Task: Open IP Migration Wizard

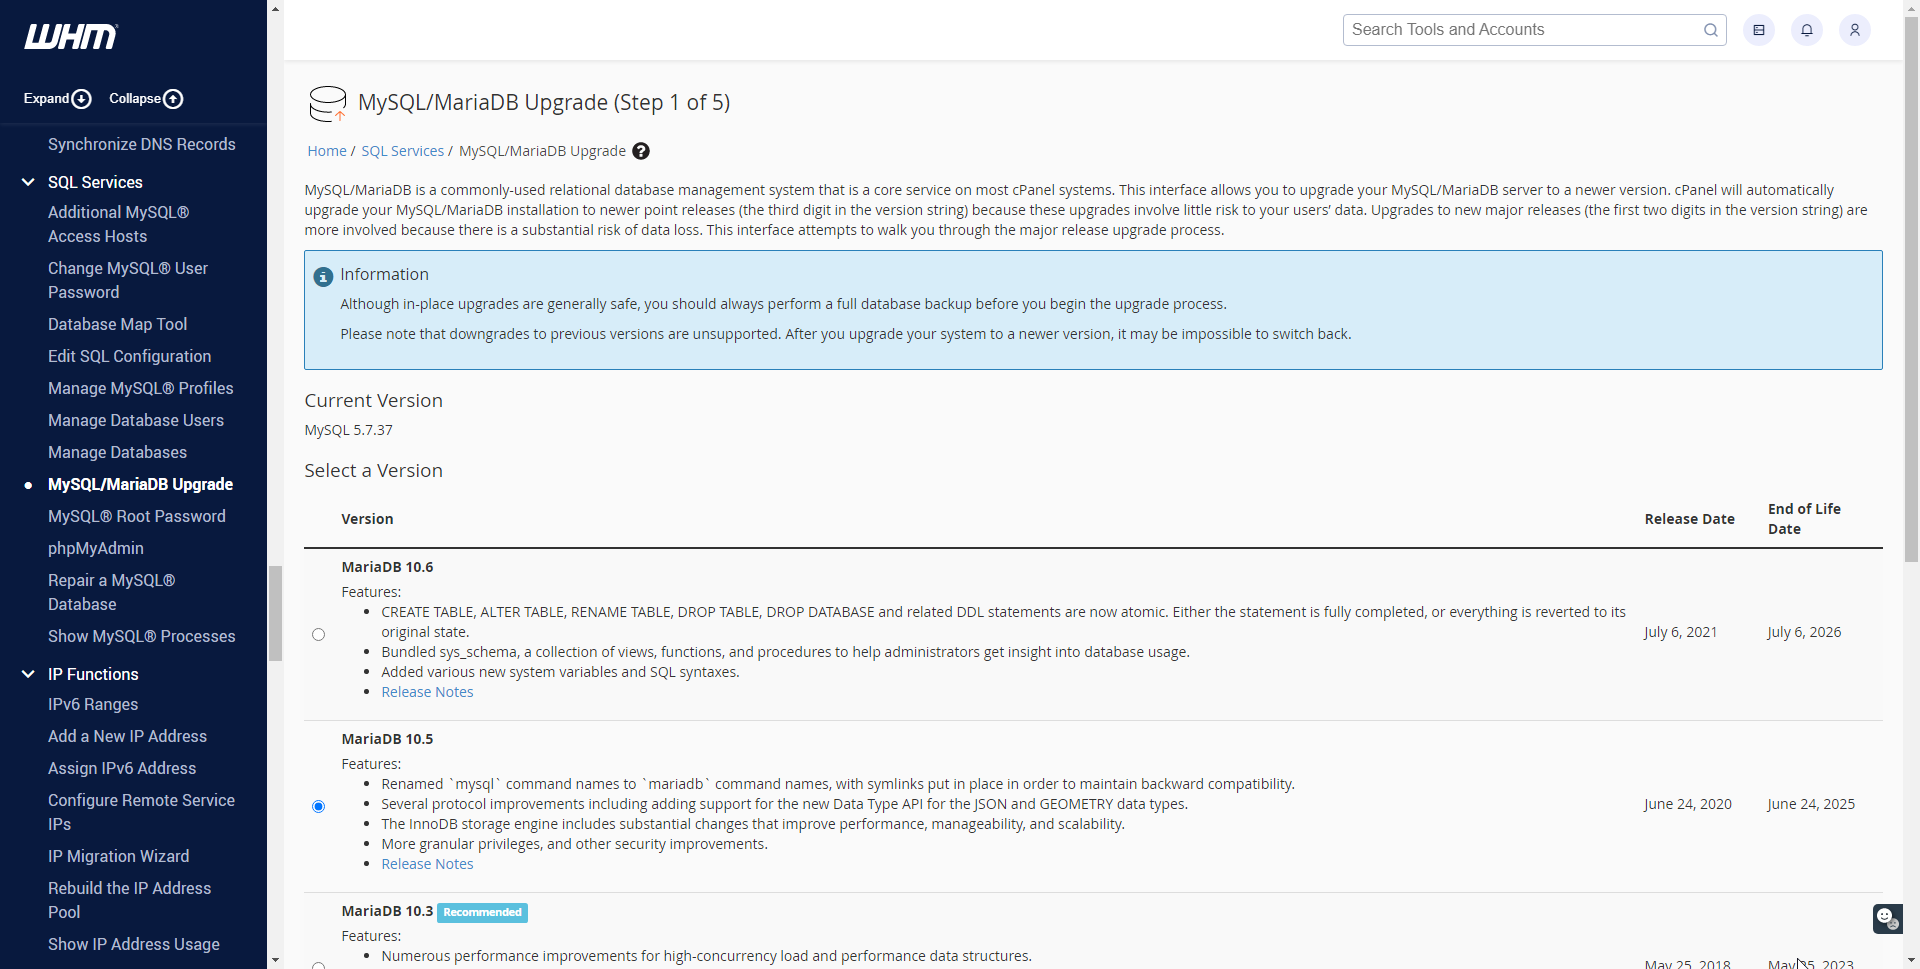Action: click(118, 856)
